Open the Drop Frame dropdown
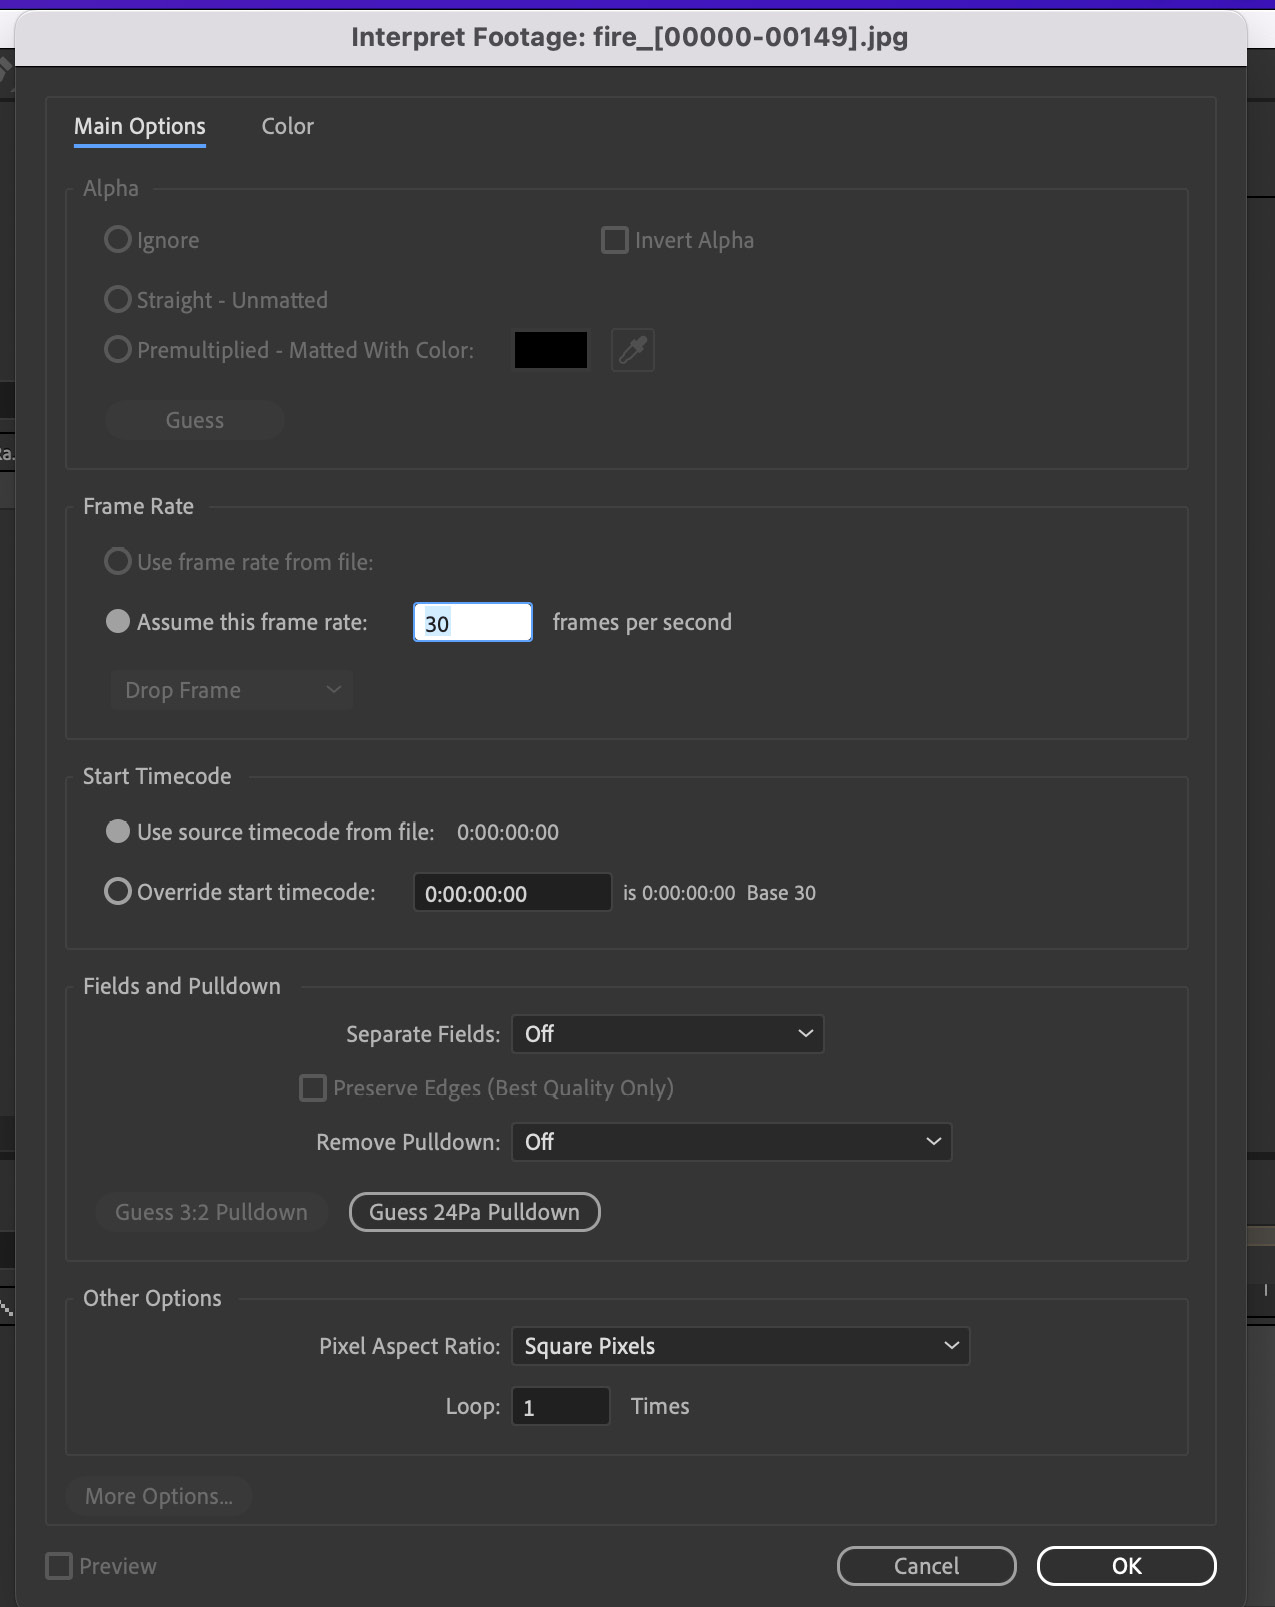The width and height of the screenshot is (1275, 1607). point(231,690)
